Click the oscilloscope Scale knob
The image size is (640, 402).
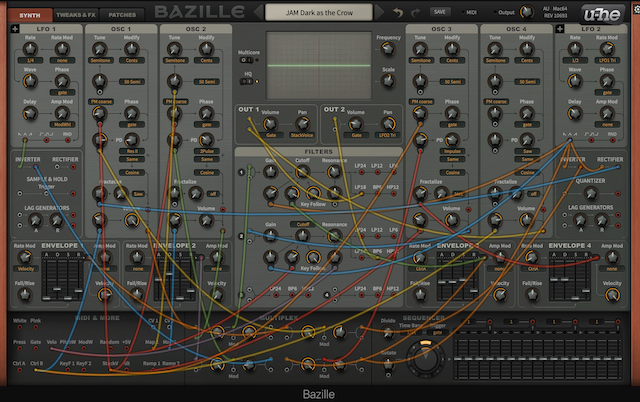point(388,81)
